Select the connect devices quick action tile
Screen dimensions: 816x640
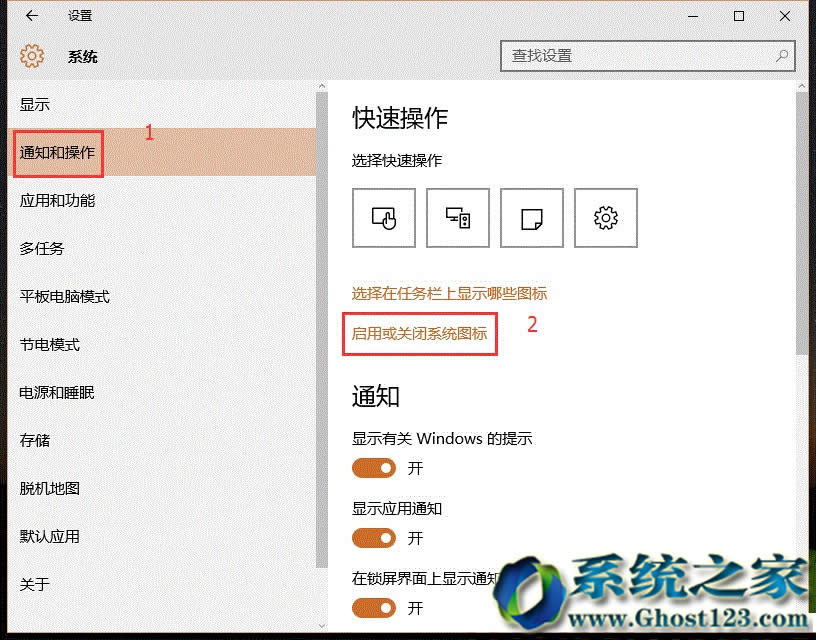click(458, 217)
